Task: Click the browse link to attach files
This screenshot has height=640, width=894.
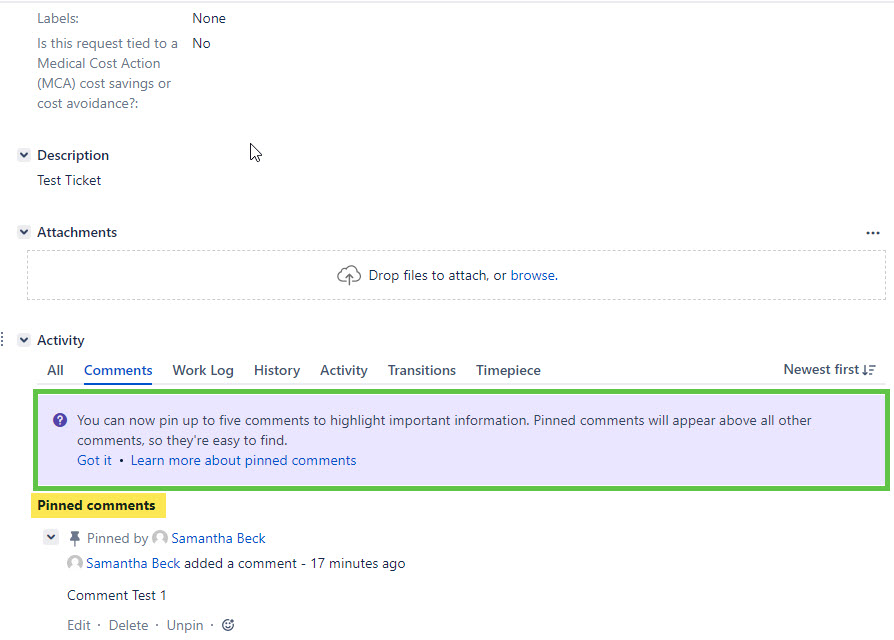Action: coord(533,275)
